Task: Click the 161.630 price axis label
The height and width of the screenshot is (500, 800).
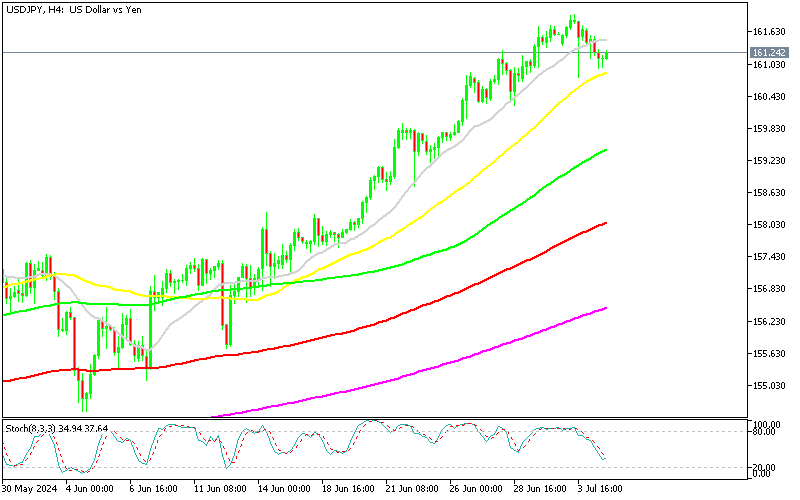Action: [769, 32]
